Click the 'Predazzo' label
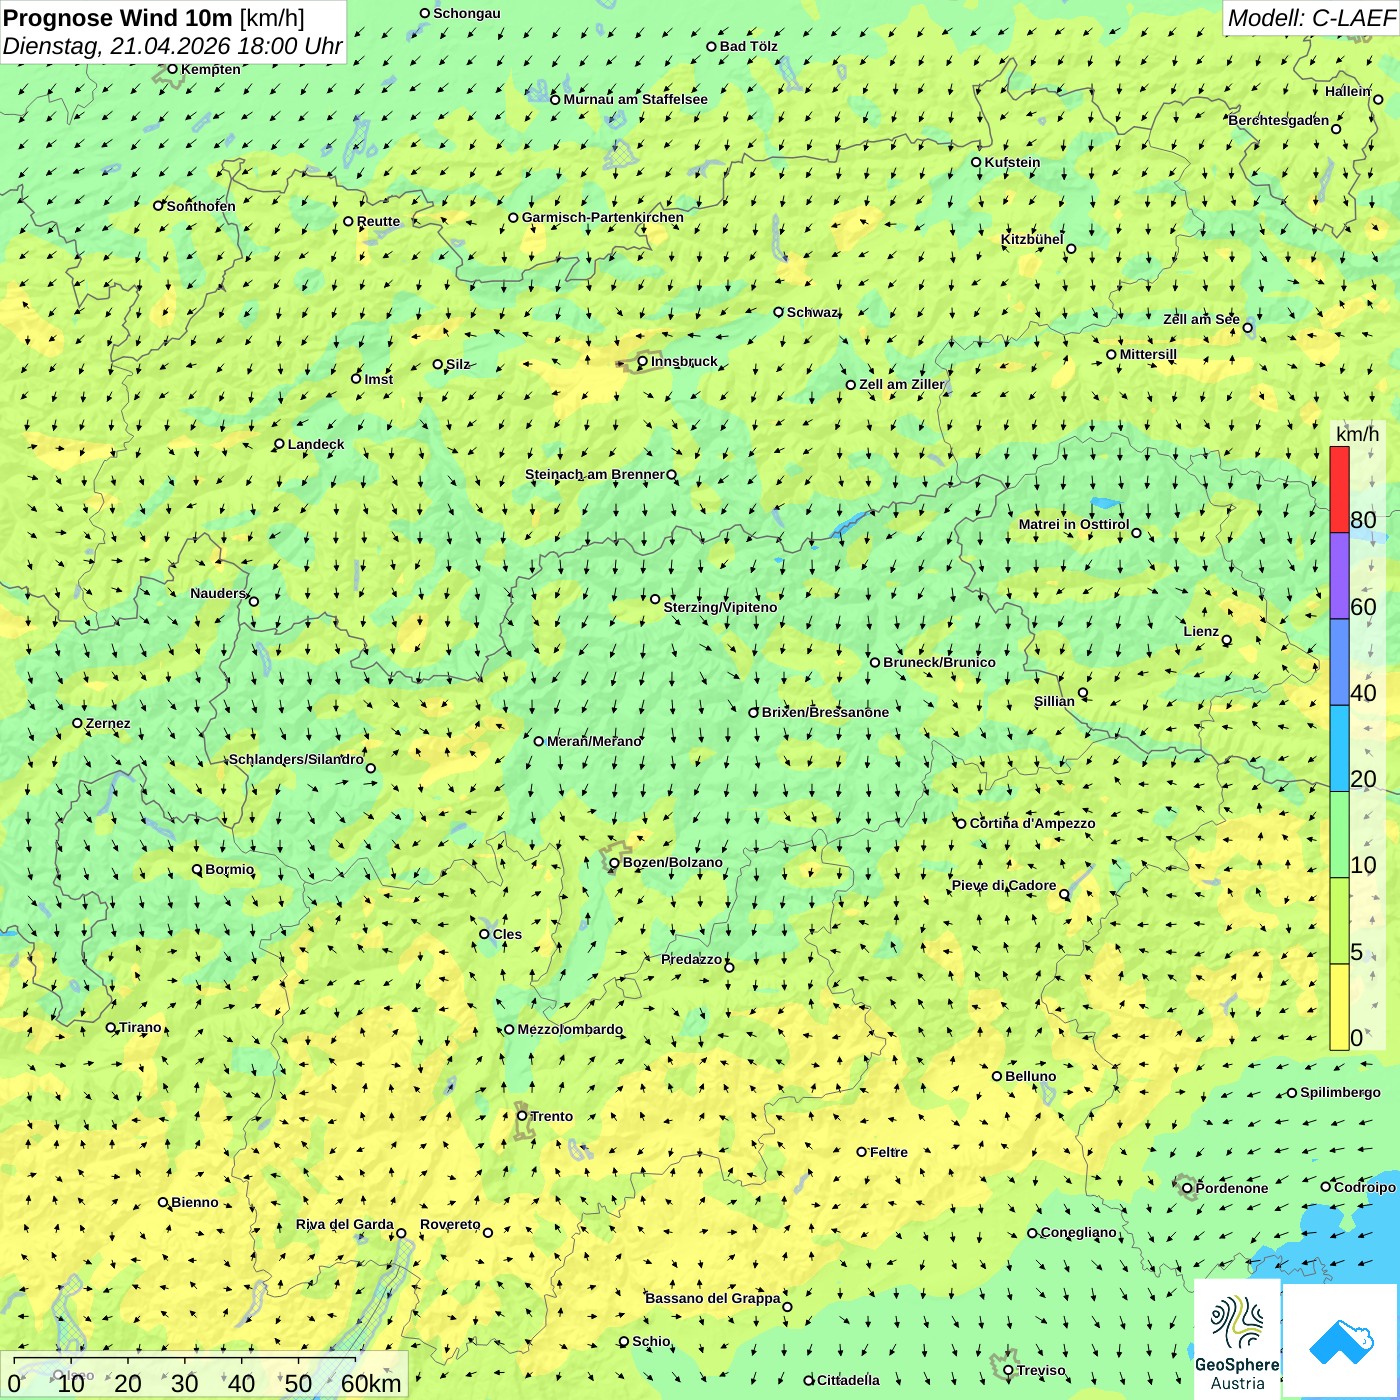The height and width of the screenshot is (1400, 1400). coord(691,959)
